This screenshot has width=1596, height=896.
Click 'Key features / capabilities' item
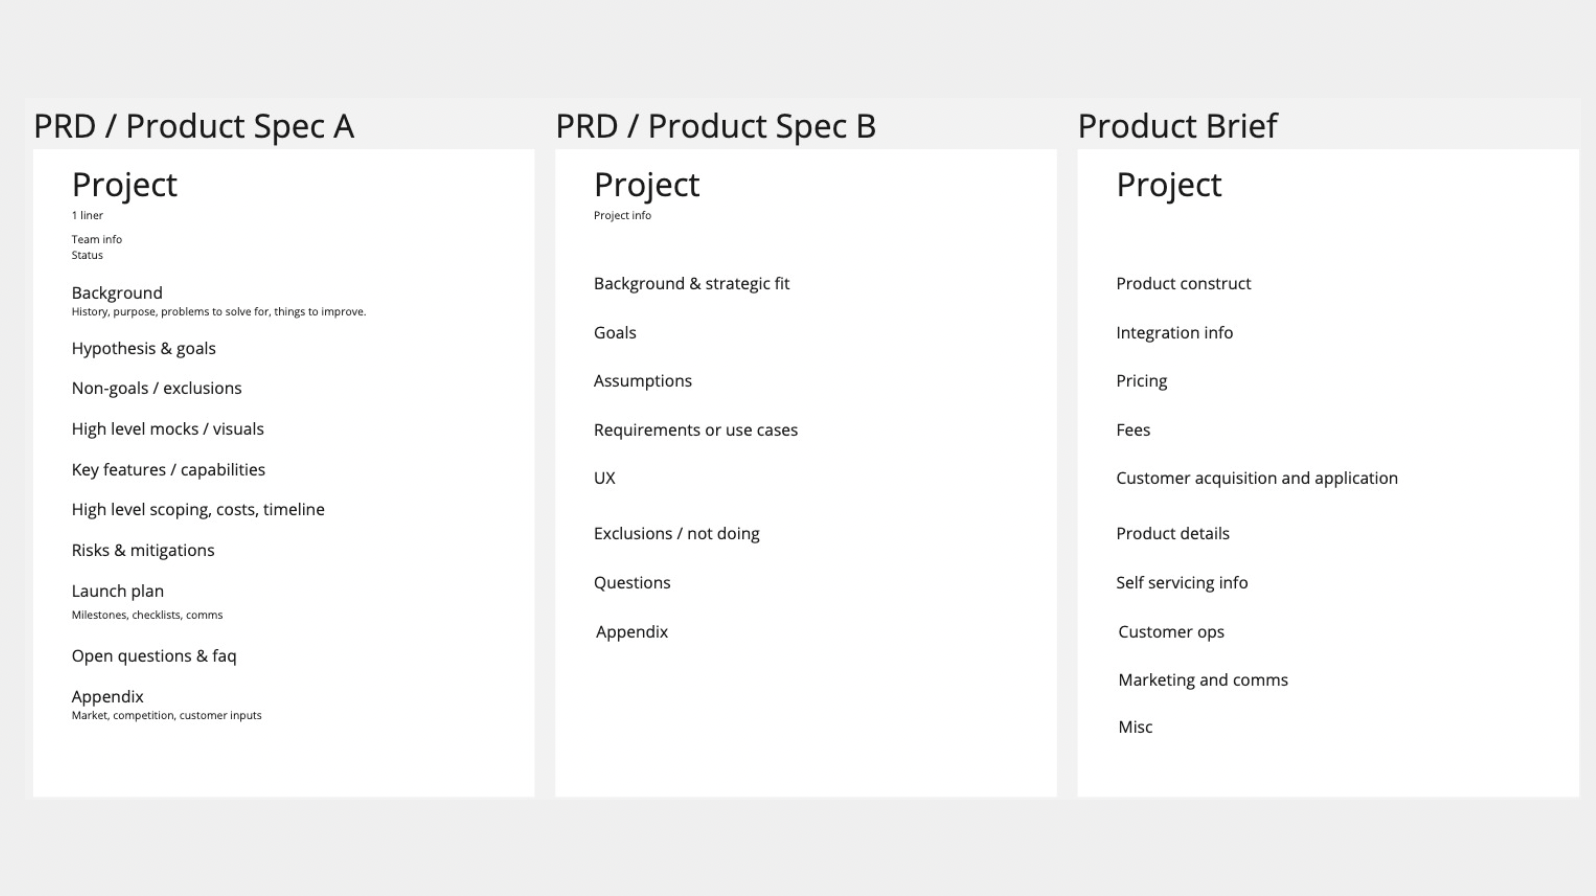[168, 470]
